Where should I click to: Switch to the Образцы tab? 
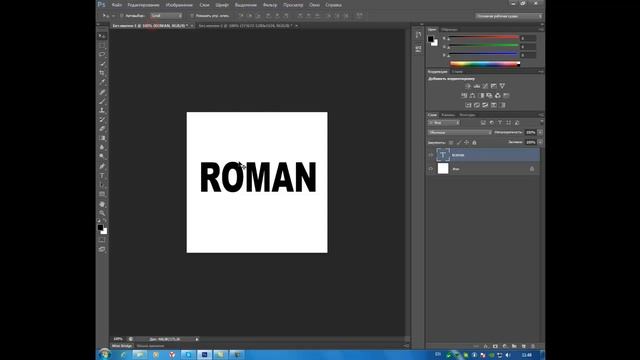click(x=449, y=30)
